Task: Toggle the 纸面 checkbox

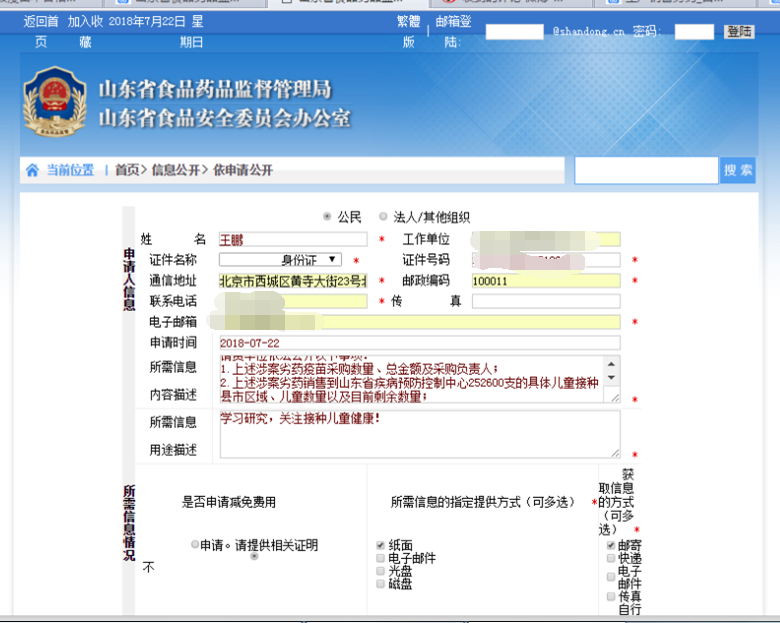Action: [x=380, y=545]
